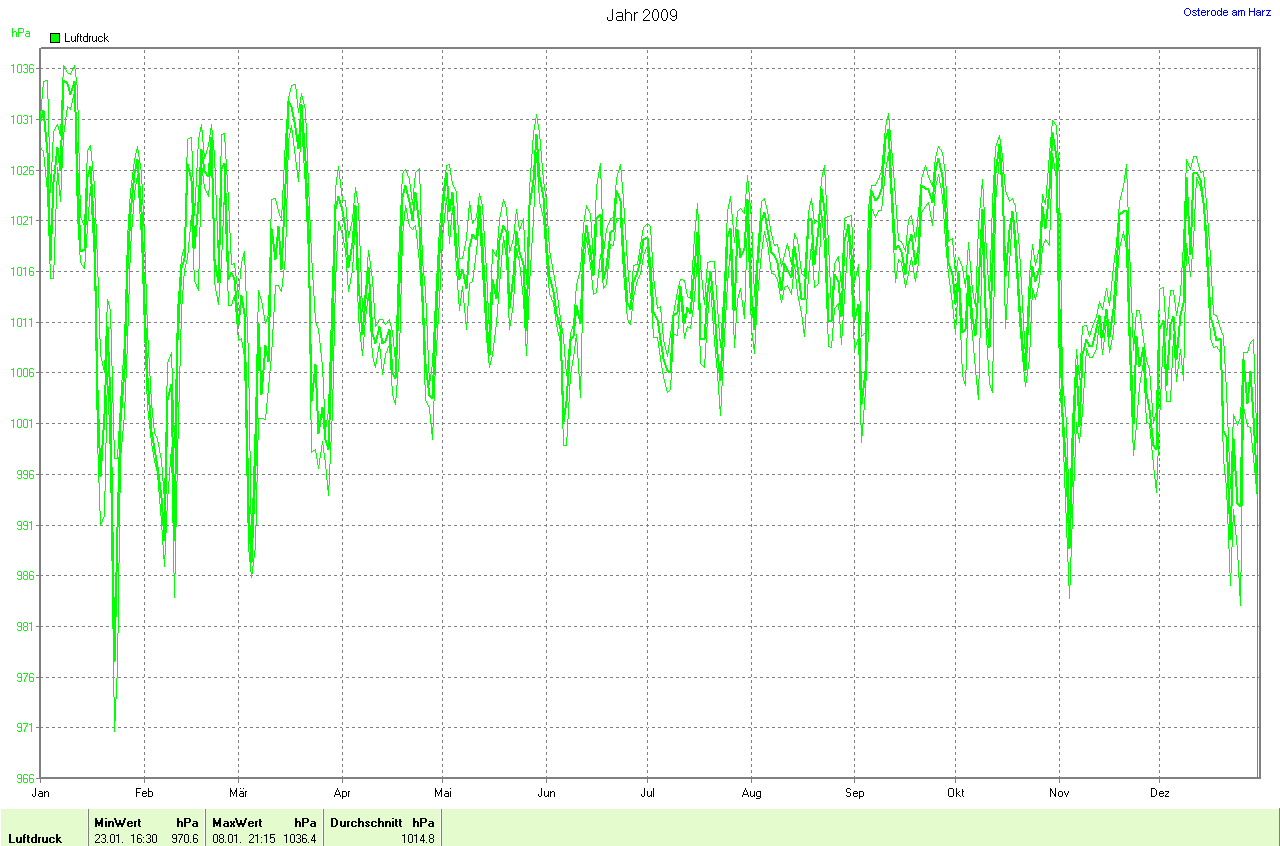
Task: Open the Osterode am Harz link
Action: tap(1227, 12)
